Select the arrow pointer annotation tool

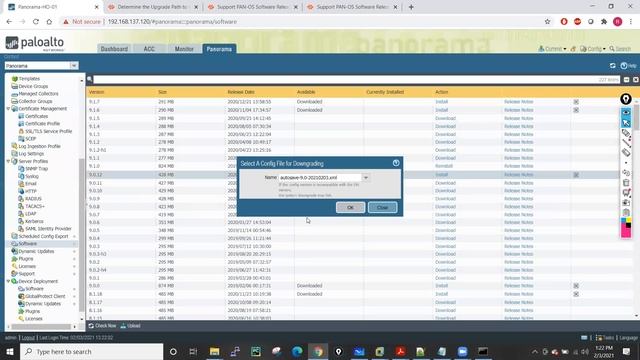click(x=626, y=122)
